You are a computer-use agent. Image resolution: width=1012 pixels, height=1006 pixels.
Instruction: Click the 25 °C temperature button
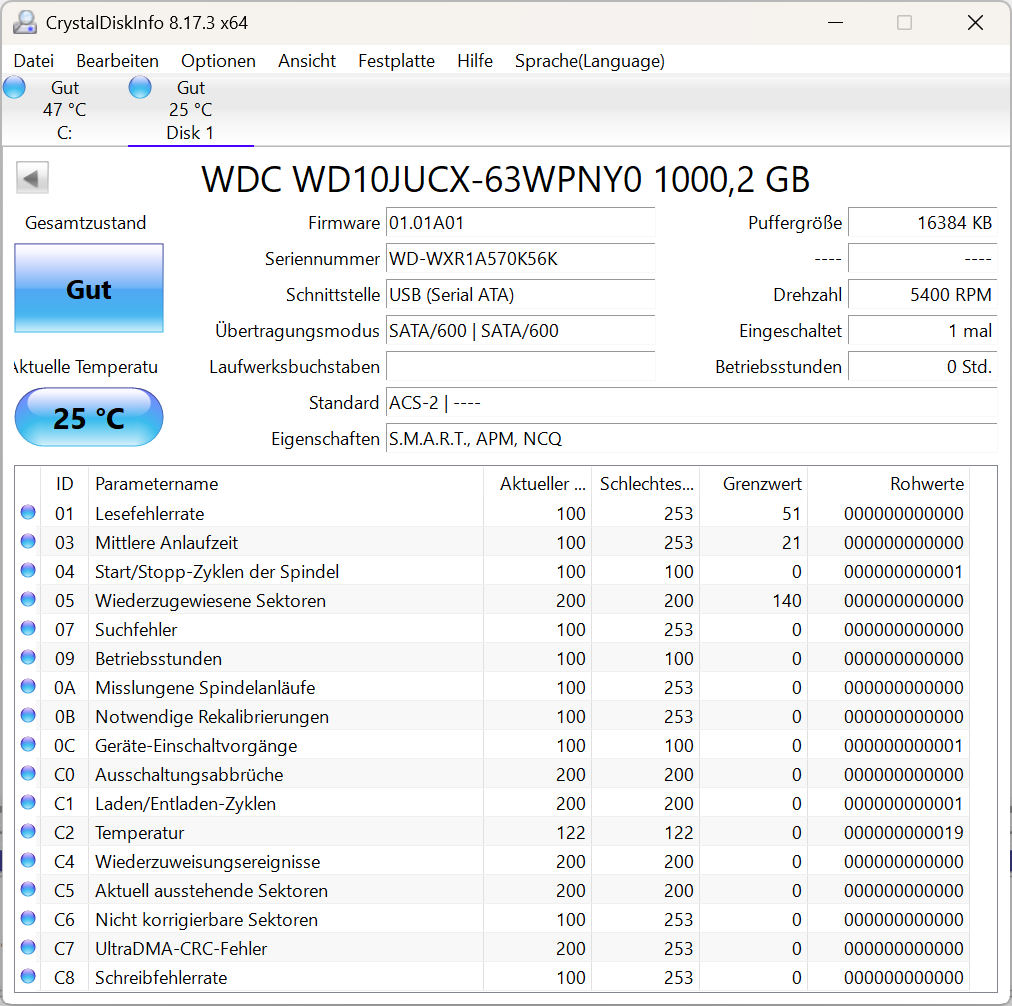point(89,417)
